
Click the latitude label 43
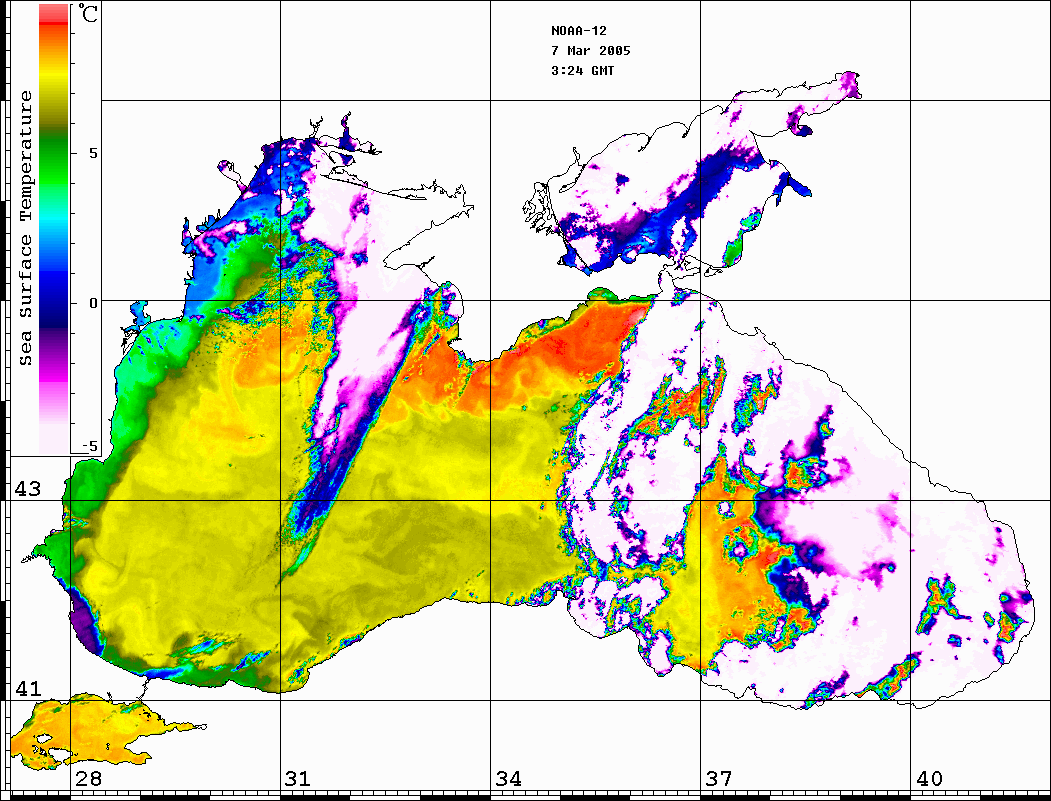pos(27,489)
